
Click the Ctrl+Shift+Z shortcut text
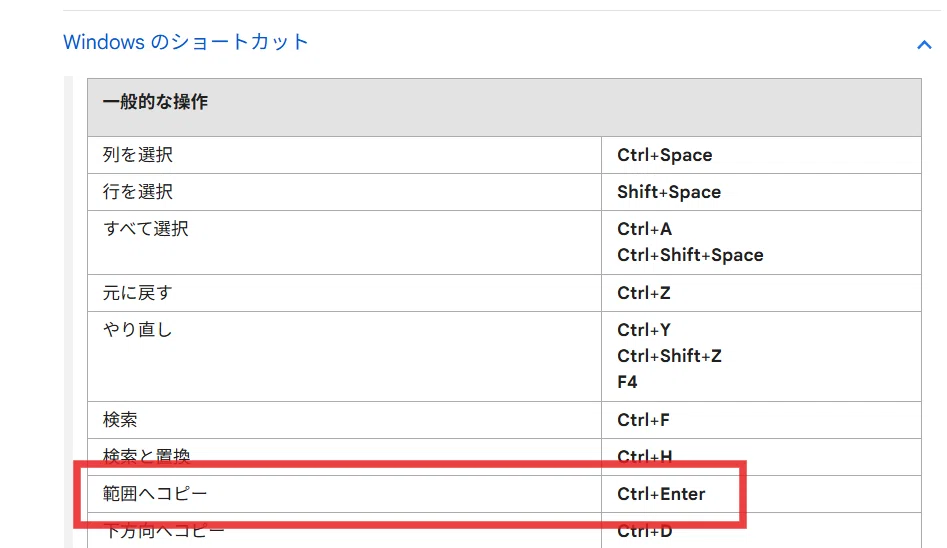669,356
